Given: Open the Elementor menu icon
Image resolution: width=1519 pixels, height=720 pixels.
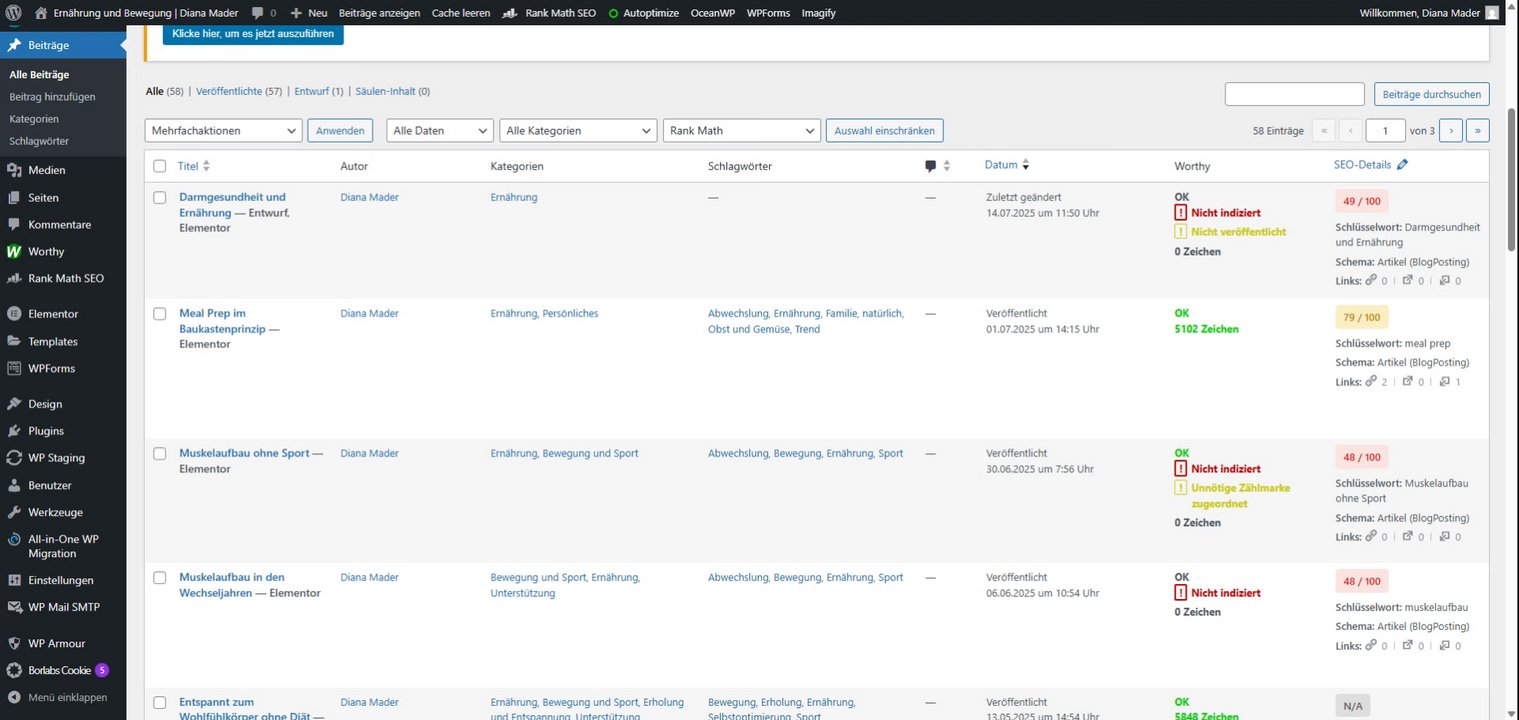Looking at the screenshot, I should (x=14, y=314).
